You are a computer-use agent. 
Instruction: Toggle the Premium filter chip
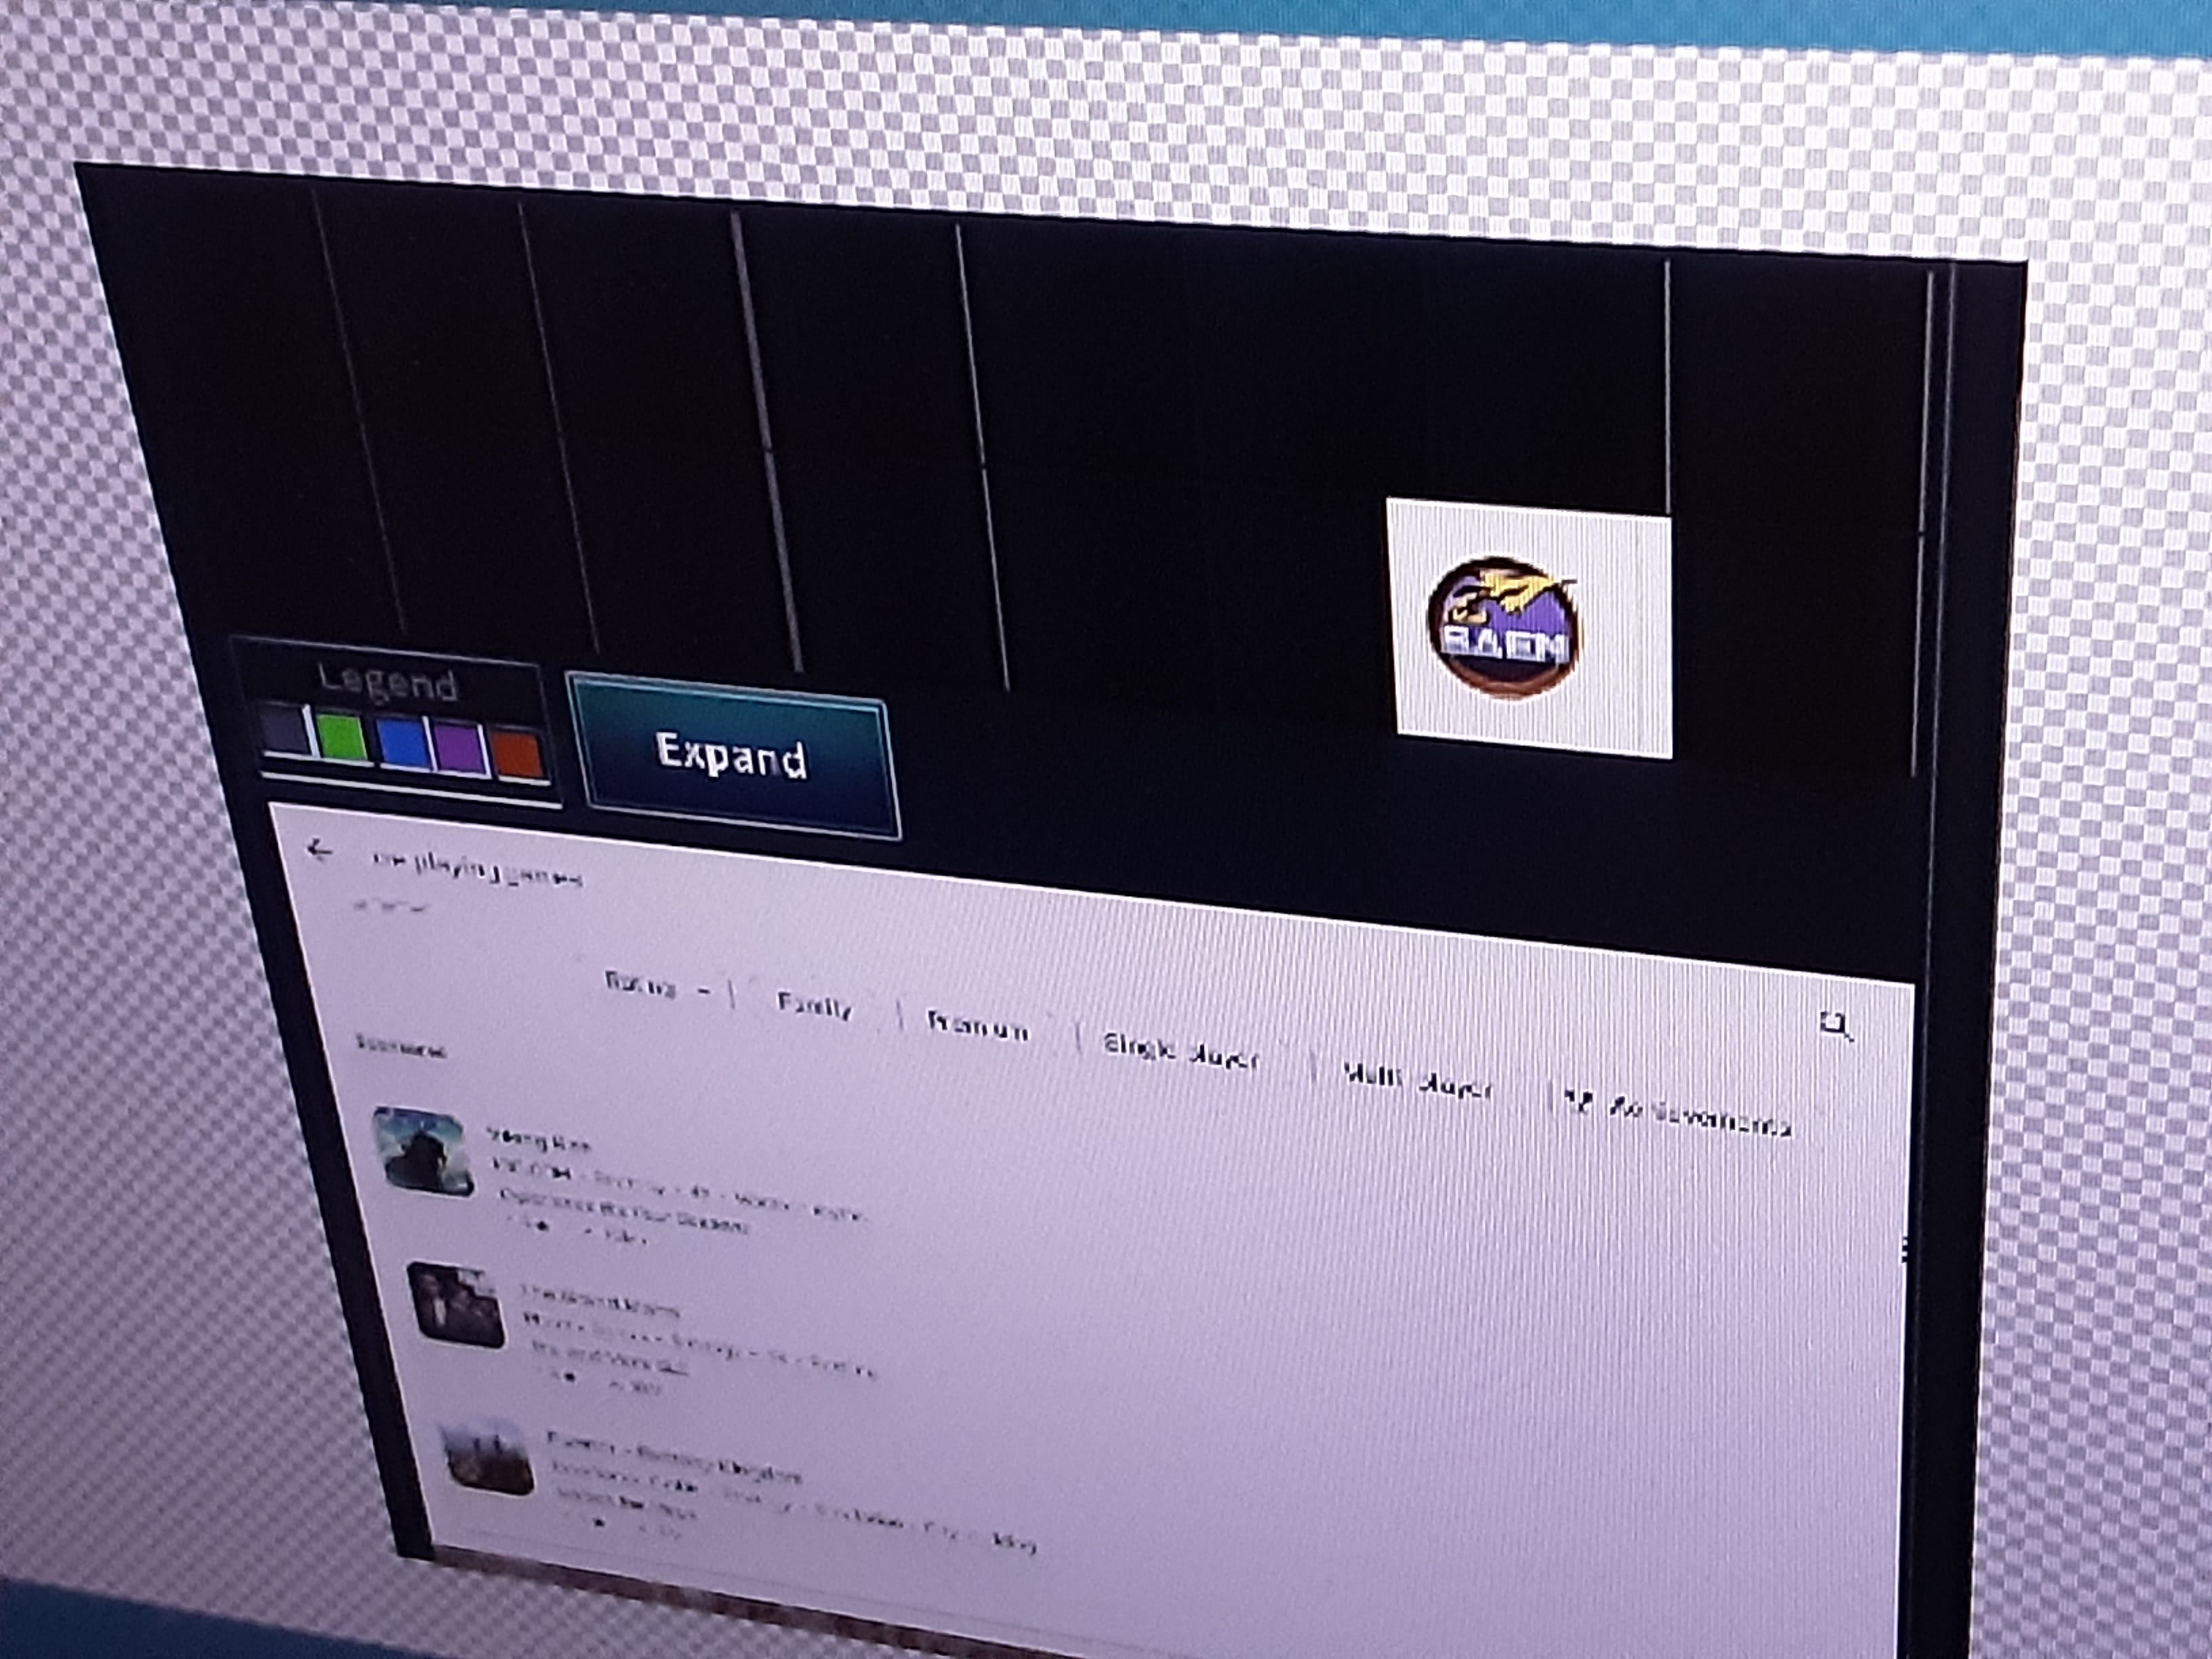coord(977,1027)
